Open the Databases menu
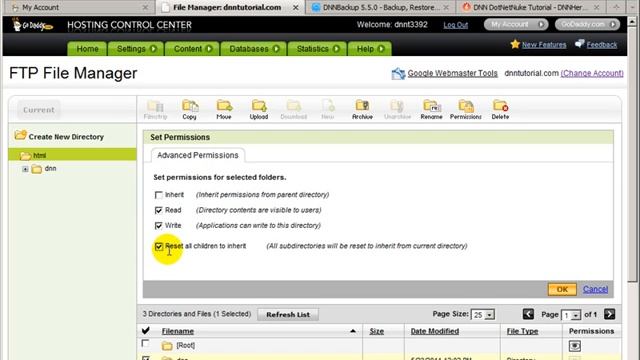Viewport: 640px width, 360px height. [254, 49]
